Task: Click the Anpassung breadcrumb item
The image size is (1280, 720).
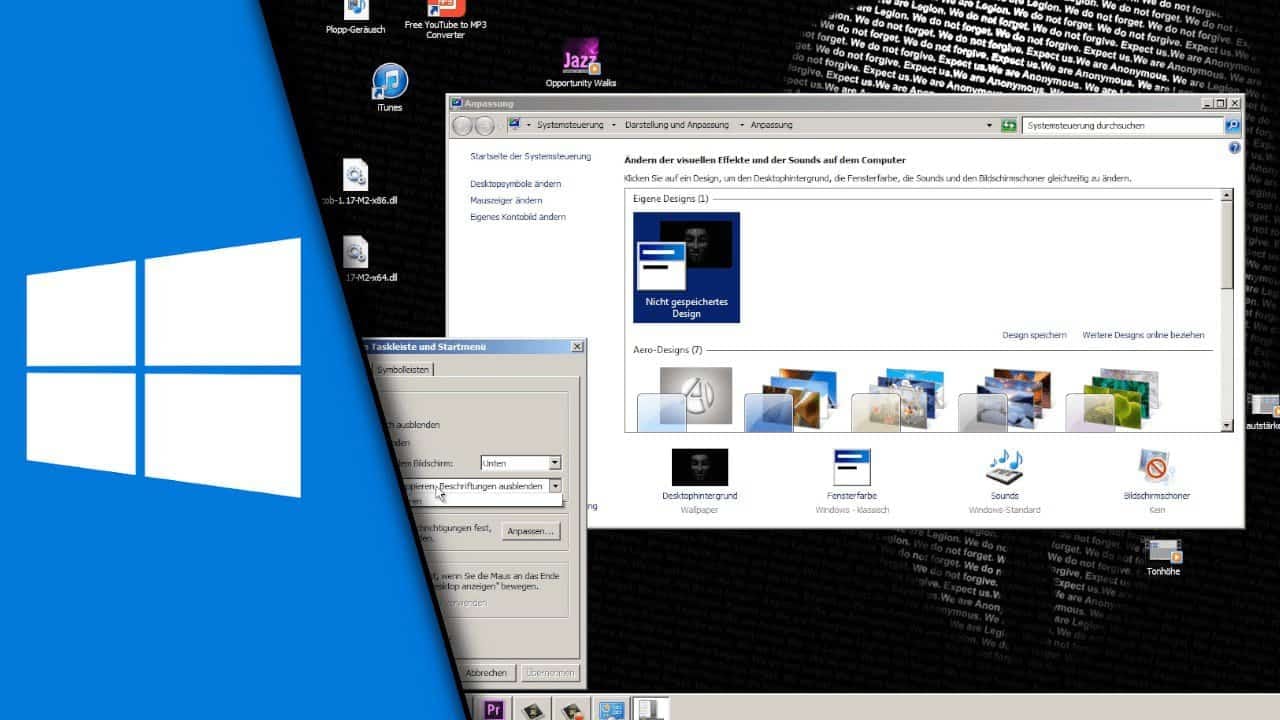Action: coord(771,126)
